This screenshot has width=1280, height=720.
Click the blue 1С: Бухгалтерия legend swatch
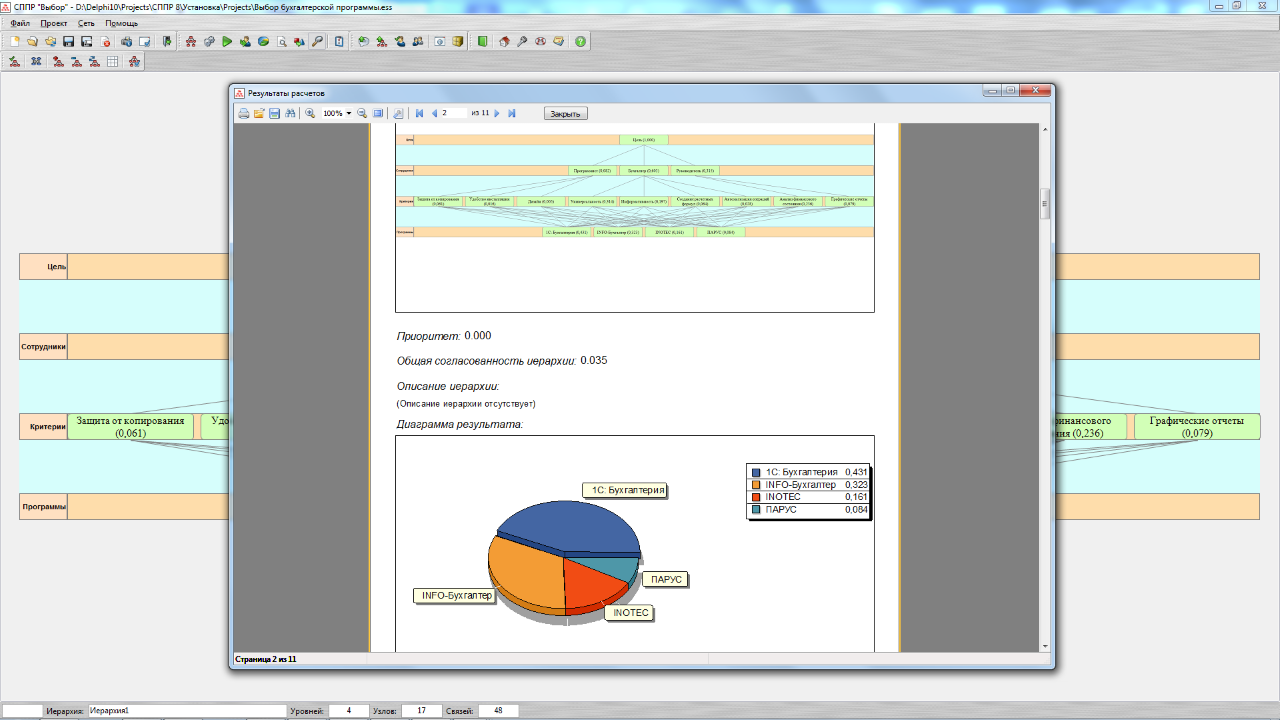(x=756, y=472)
